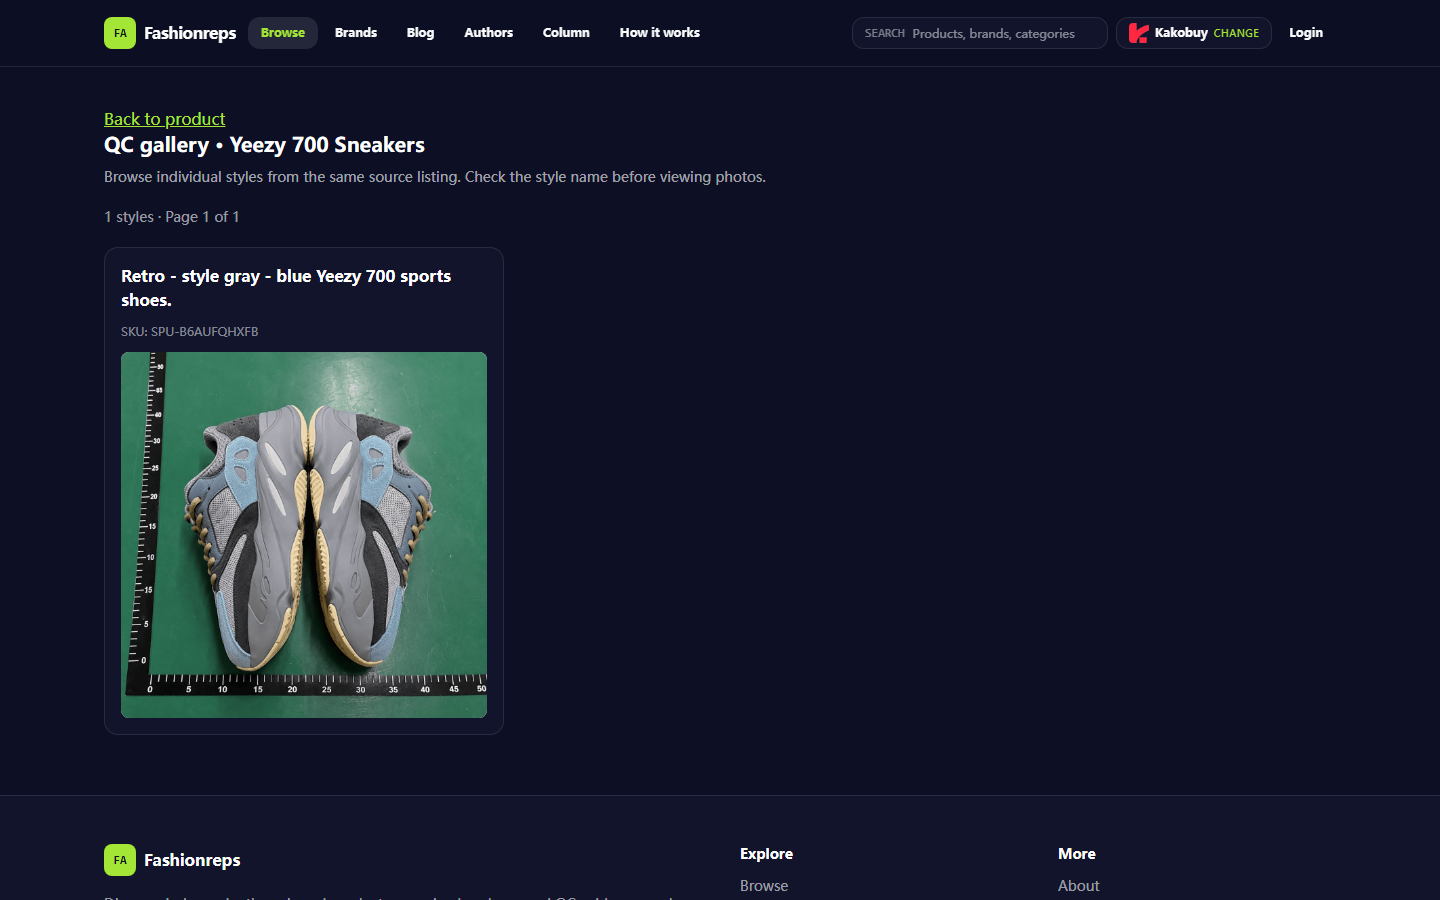Click the FA logo icon in footer

[x=120, y=860]
